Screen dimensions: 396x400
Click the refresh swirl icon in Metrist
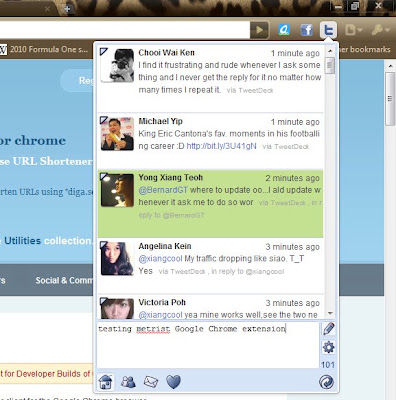point(326,382)
